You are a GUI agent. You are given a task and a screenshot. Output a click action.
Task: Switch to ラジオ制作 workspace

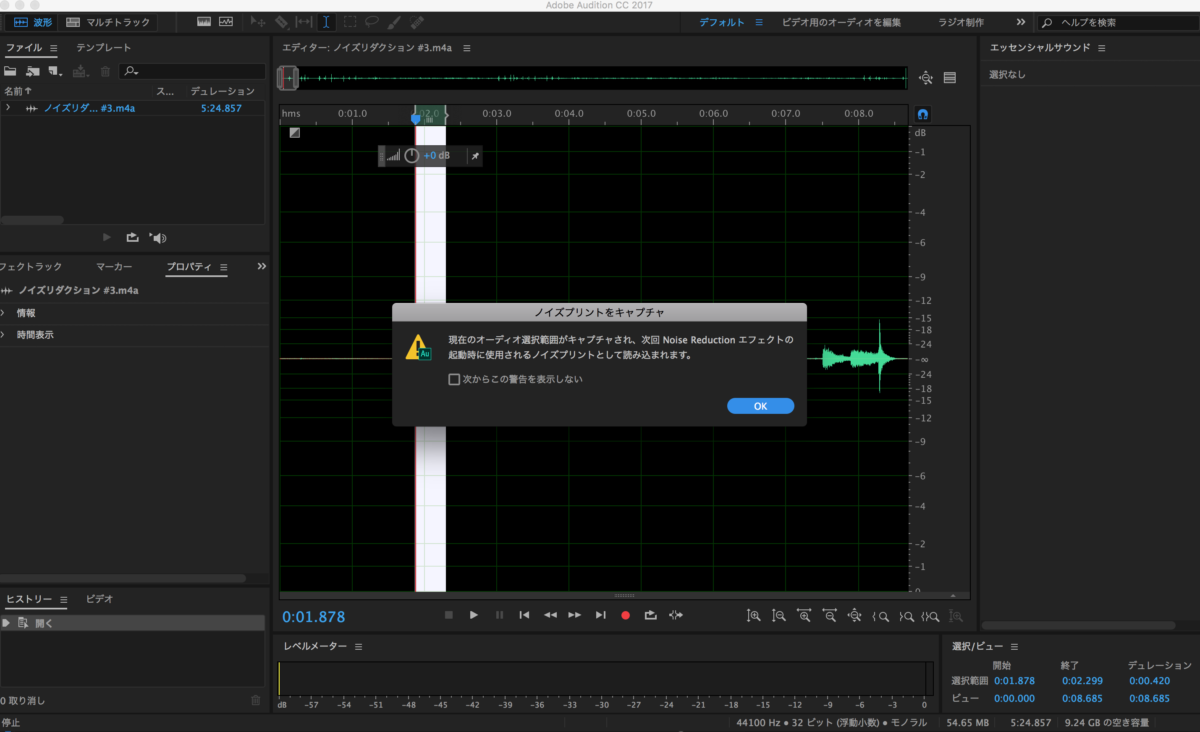[960, 22]
